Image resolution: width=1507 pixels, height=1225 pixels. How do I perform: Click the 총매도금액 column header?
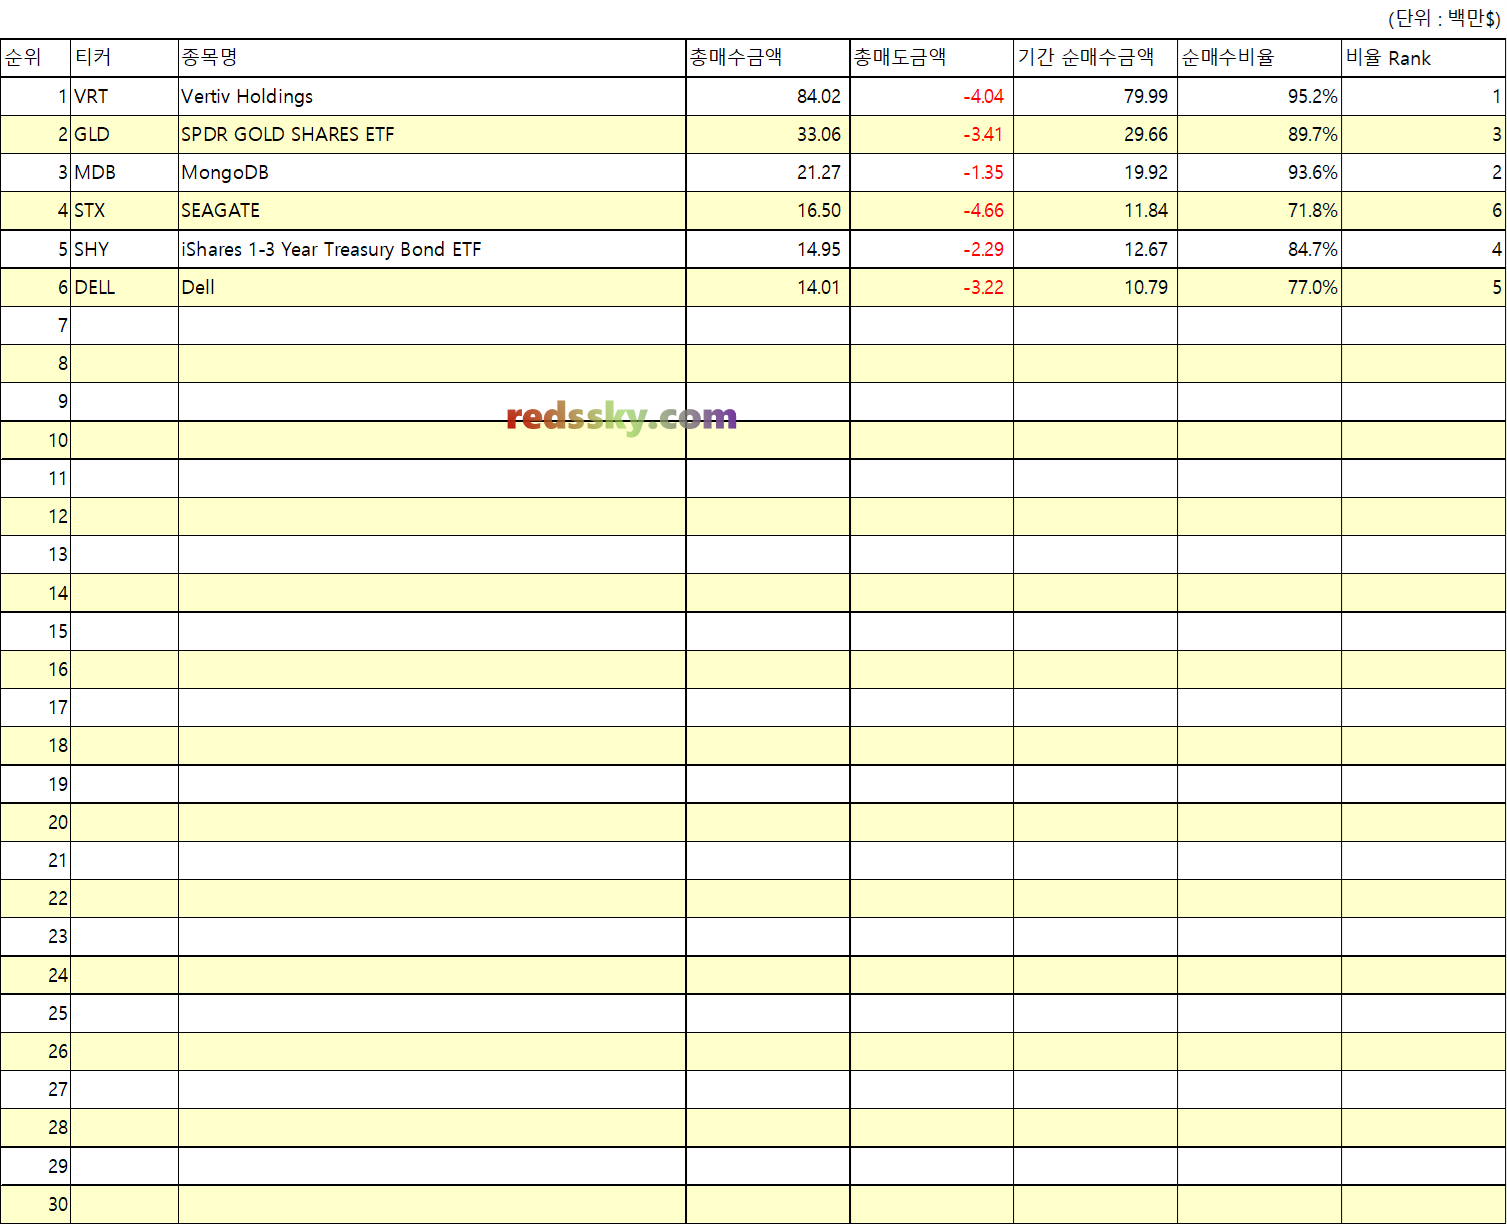(932, 58)
